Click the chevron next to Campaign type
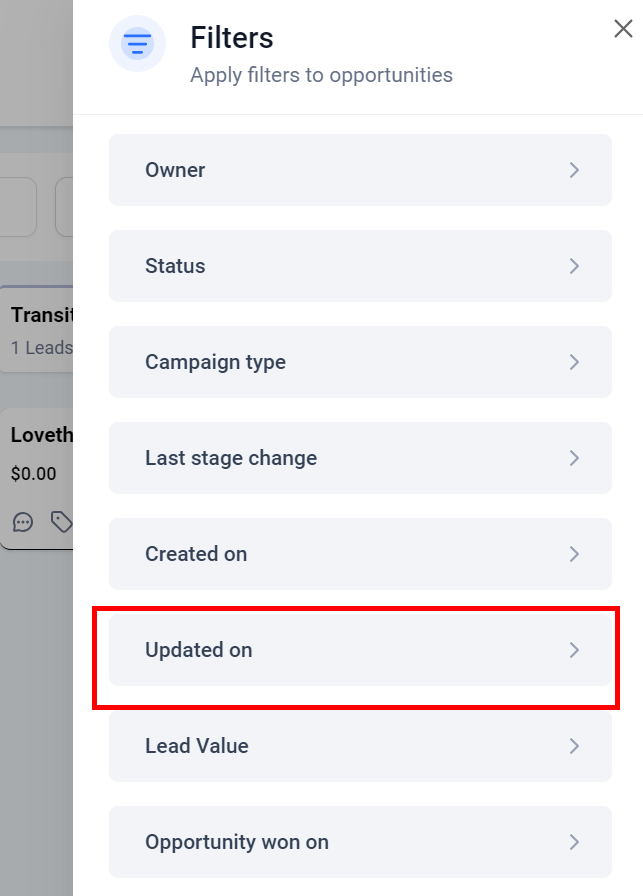643x896 pixels. tap(574, 362)
